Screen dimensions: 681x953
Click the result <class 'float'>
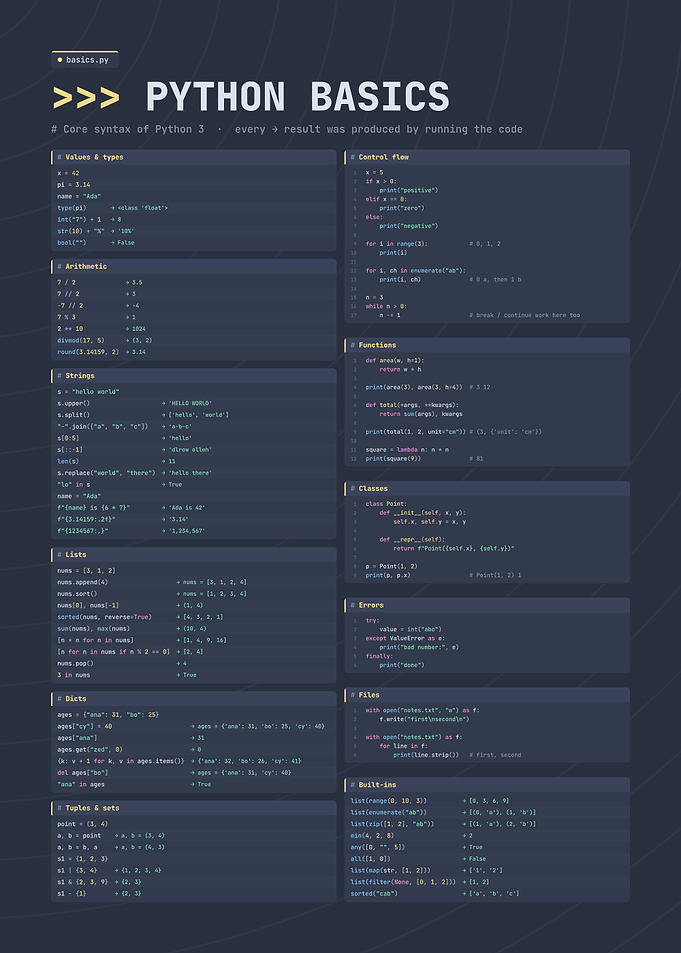click(142, 208)
